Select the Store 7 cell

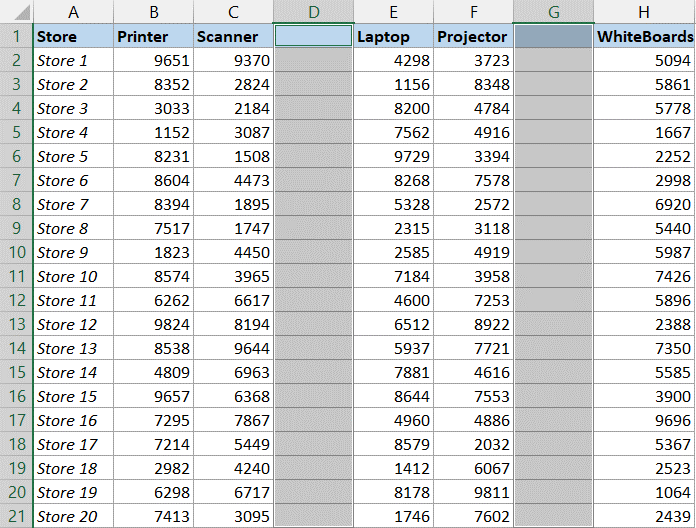(x=73, y=204)
